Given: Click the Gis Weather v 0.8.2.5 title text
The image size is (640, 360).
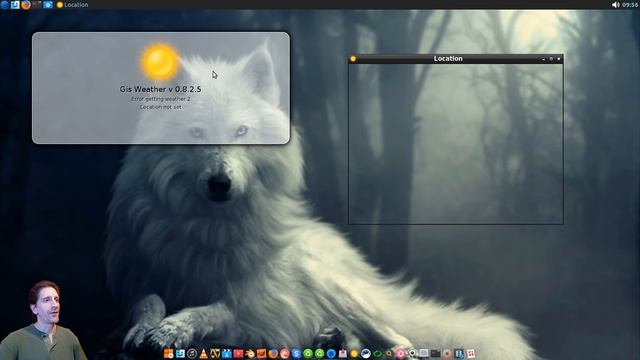Looking at the screenshot, I should [160, 89].
